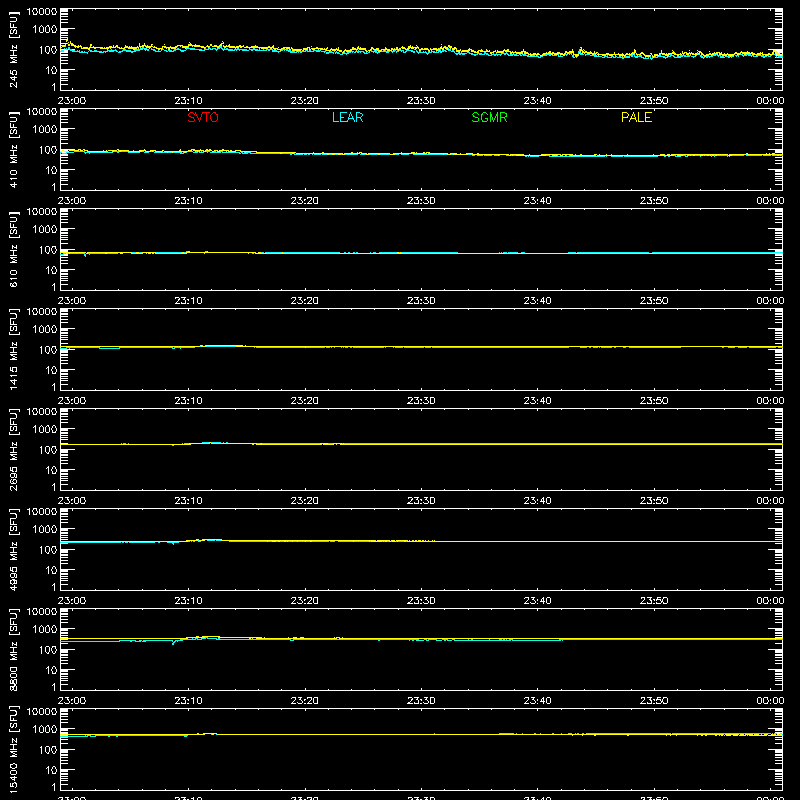Select the 2695 MHz [SFU] axis title
This screenshot has height=800, width=800.
(13, 449)
